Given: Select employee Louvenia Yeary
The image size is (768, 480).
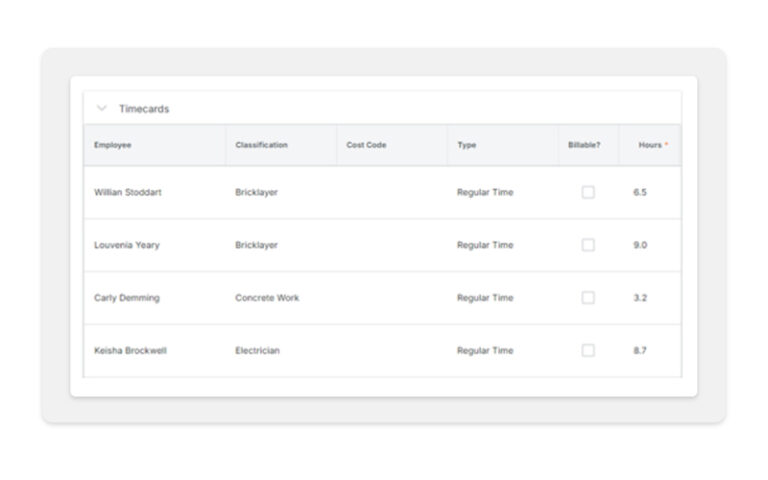Looking at the screenshot, I should coord(126,245).
